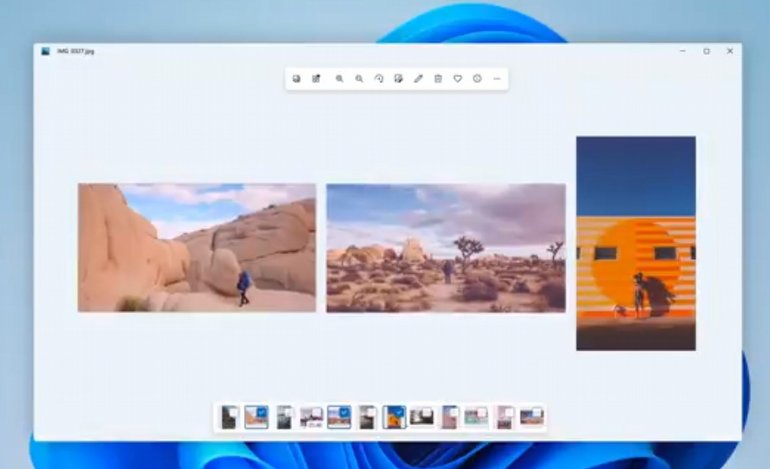Click the IMG jpg file name in title bar
Image resolution: width=770 pixels, height=469 pixels.
click(x=75, y=51)
